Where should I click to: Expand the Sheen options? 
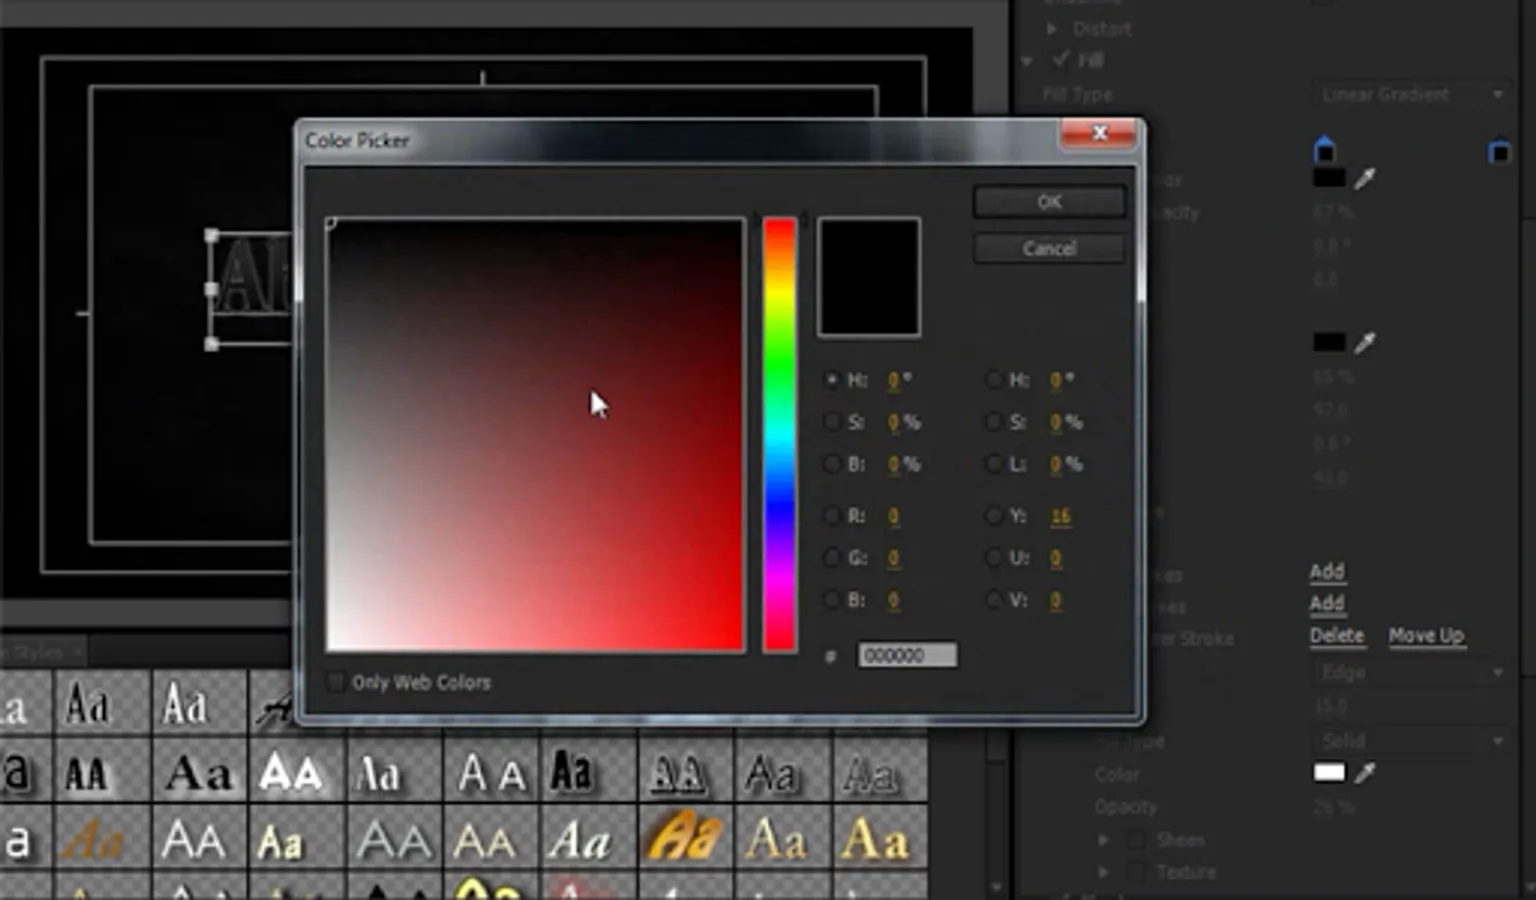pyautogui.click(x=1104, y=840)
